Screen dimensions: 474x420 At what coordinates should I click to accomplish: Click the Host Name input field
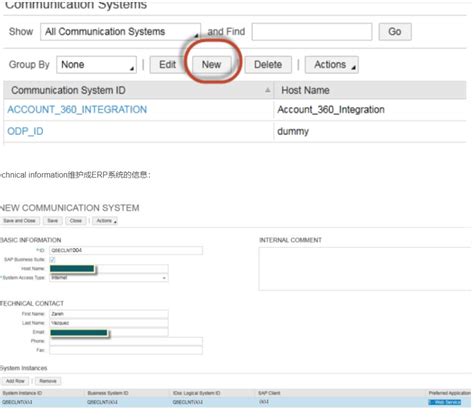[109, 269]
